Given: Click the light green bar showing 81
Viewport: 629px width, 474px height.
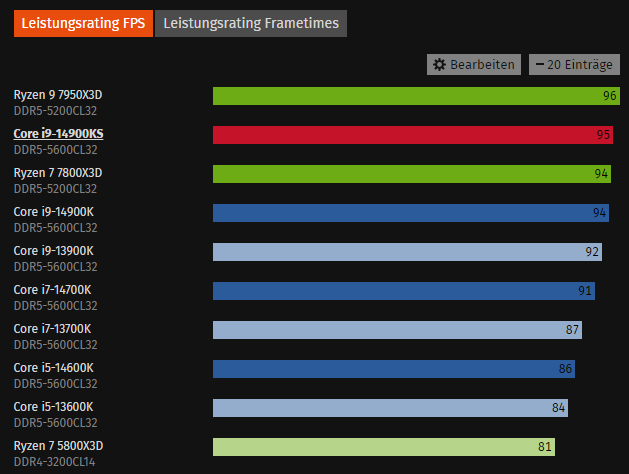Looking at the screenshot, I should [x=384, y=447].
